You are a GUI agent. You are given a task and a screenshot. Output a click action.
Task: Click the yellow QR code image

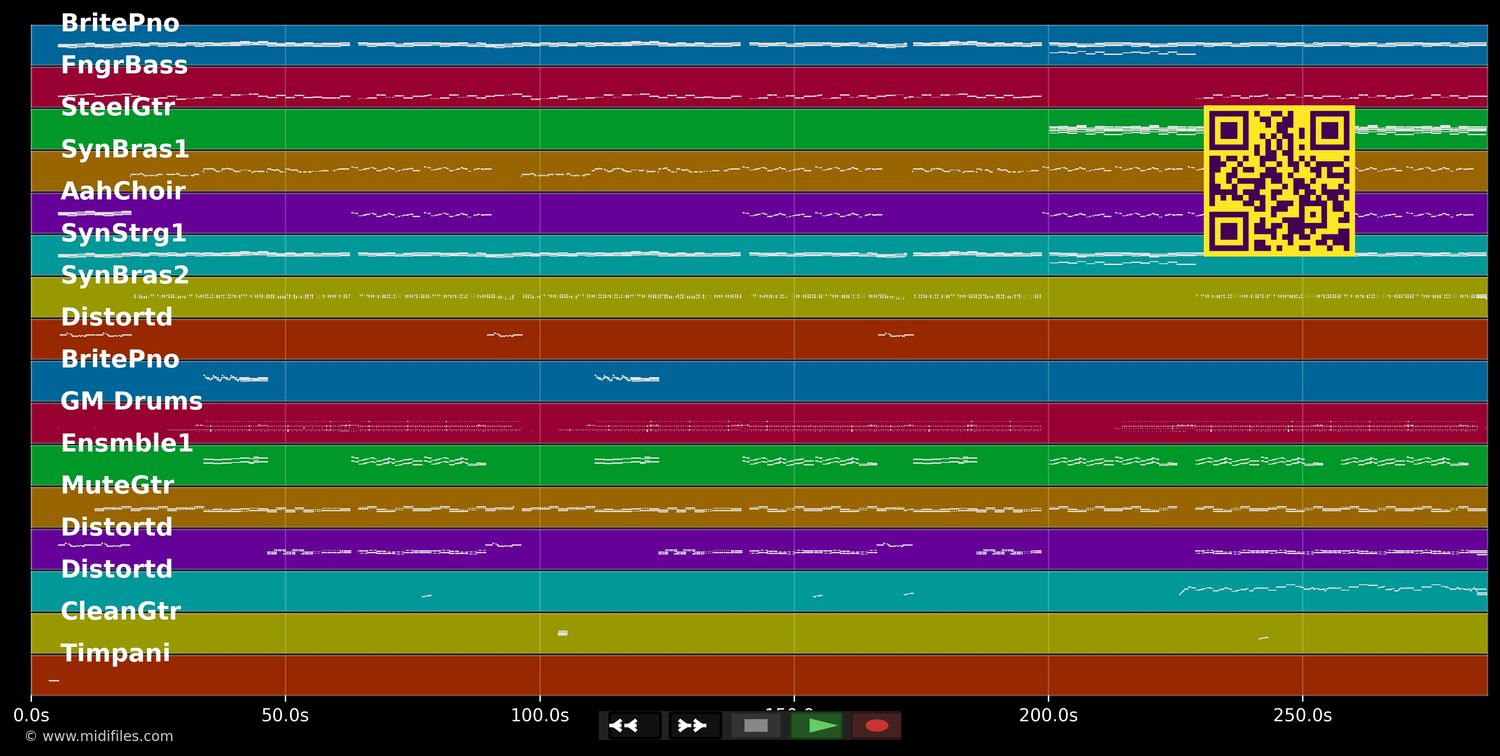pyautogui.click(x=1279, y=180)
